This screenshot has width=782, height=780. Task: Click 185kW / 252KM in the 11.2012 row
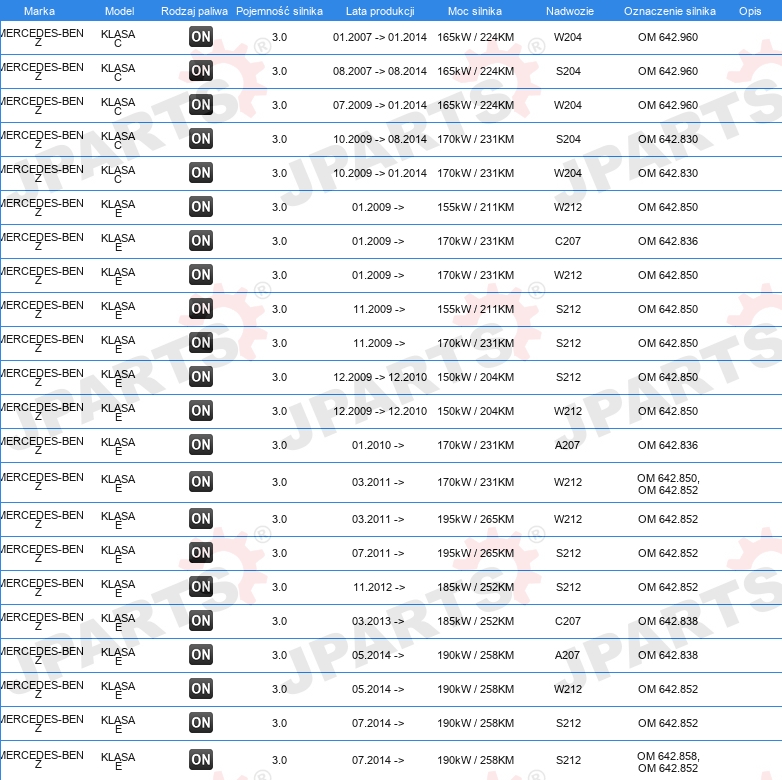[476, 587]
